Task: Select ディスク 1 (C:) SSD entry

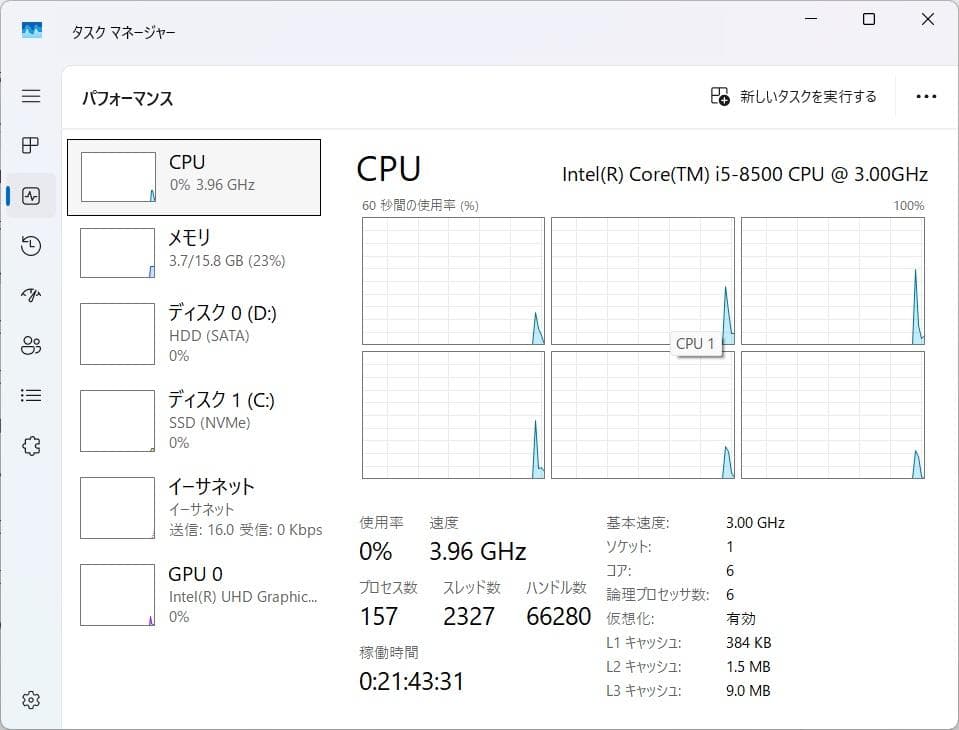Action: pos(193,421)
